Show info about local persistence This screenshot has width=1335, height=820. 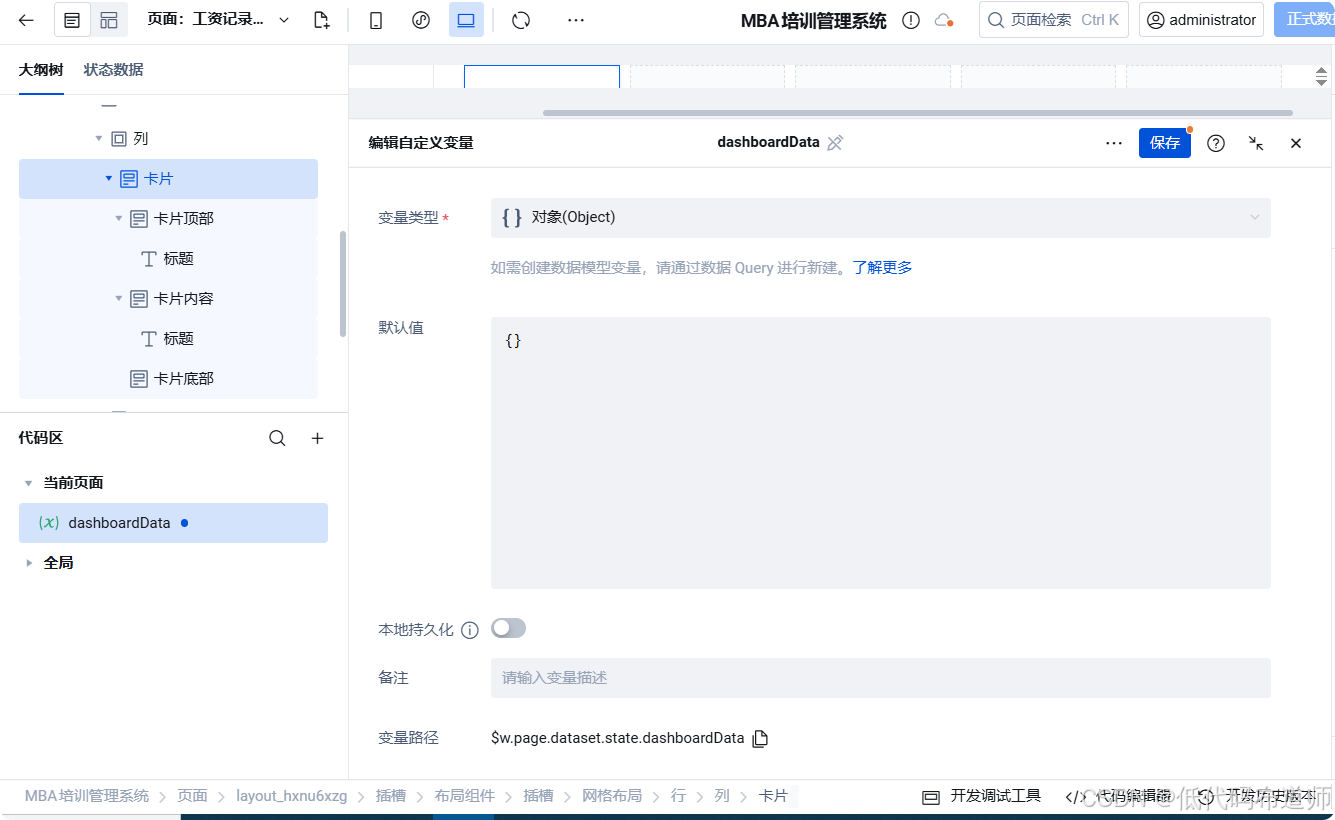tap(470, 630)
